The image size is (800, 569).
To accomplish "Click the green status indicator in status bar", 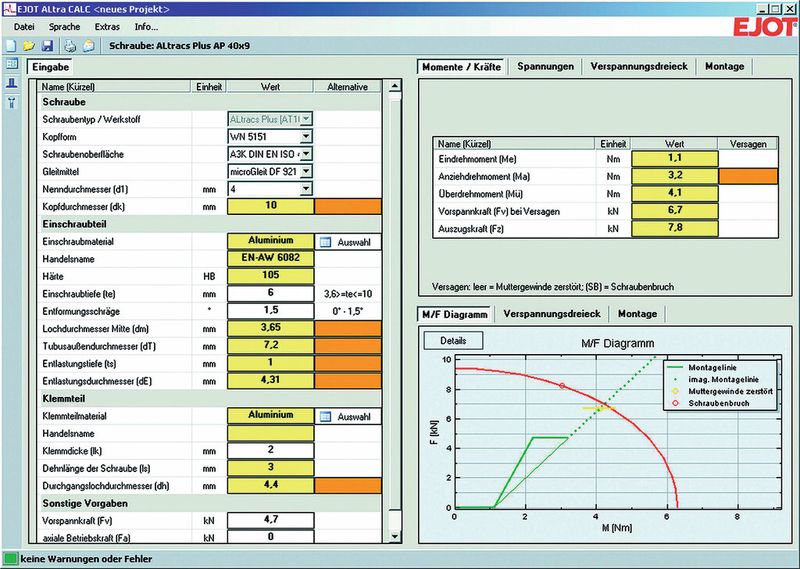I will click(x=10, y=558).
